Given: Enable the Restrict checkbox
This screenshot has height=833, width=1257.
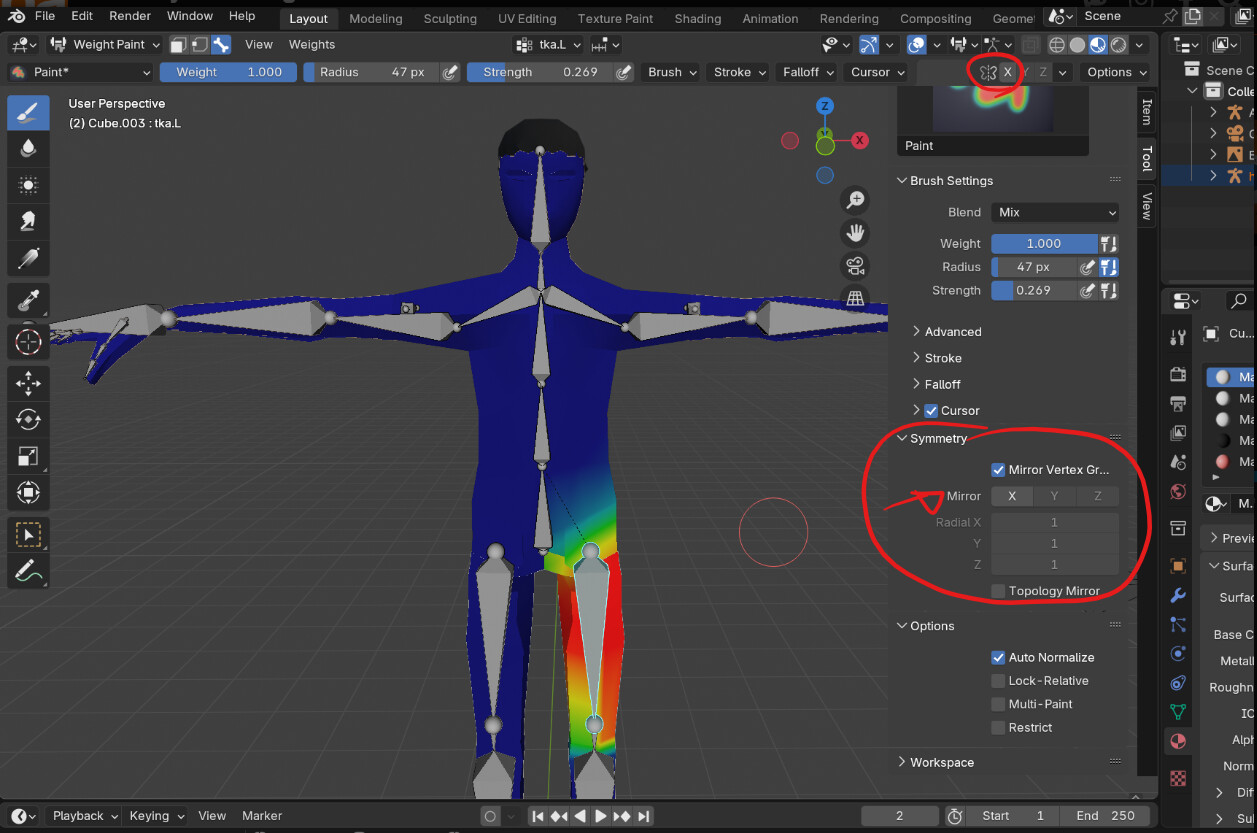Looking at the screenshot, I should (x=998, y=727).
